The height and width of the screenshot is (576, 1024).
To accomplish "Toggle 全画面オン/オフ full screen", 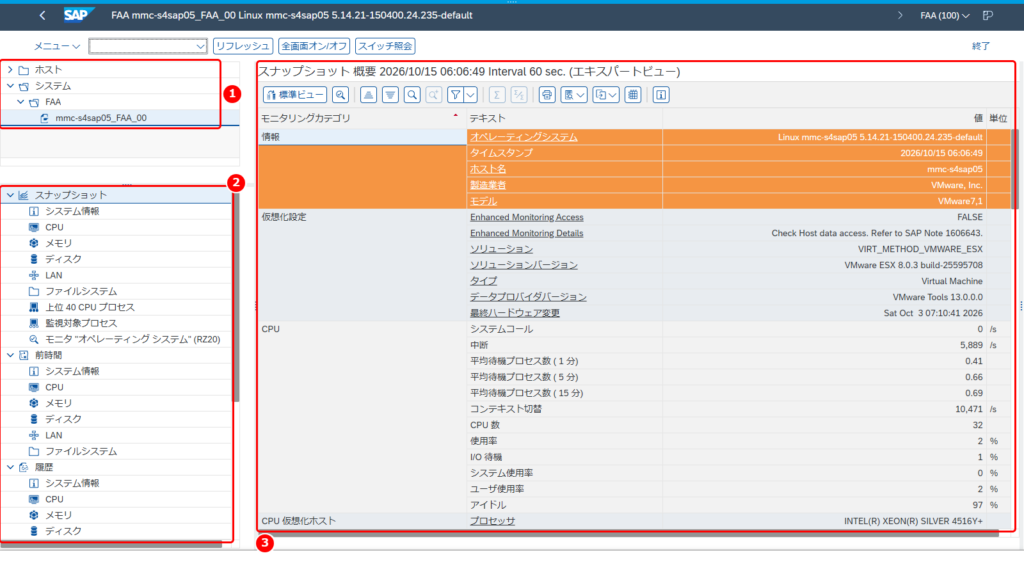I will pyautogui.click(x=314, y=46).
